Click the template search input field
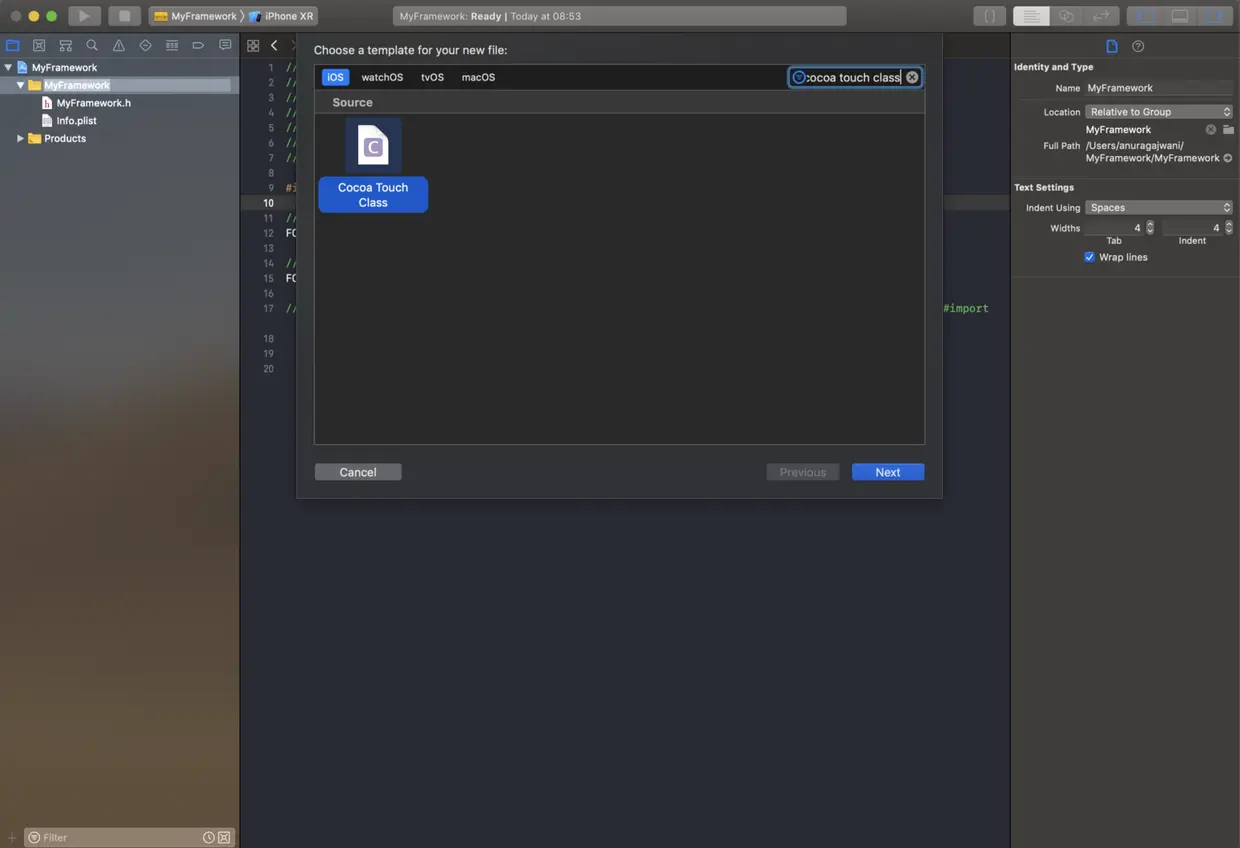 [853, 77]
